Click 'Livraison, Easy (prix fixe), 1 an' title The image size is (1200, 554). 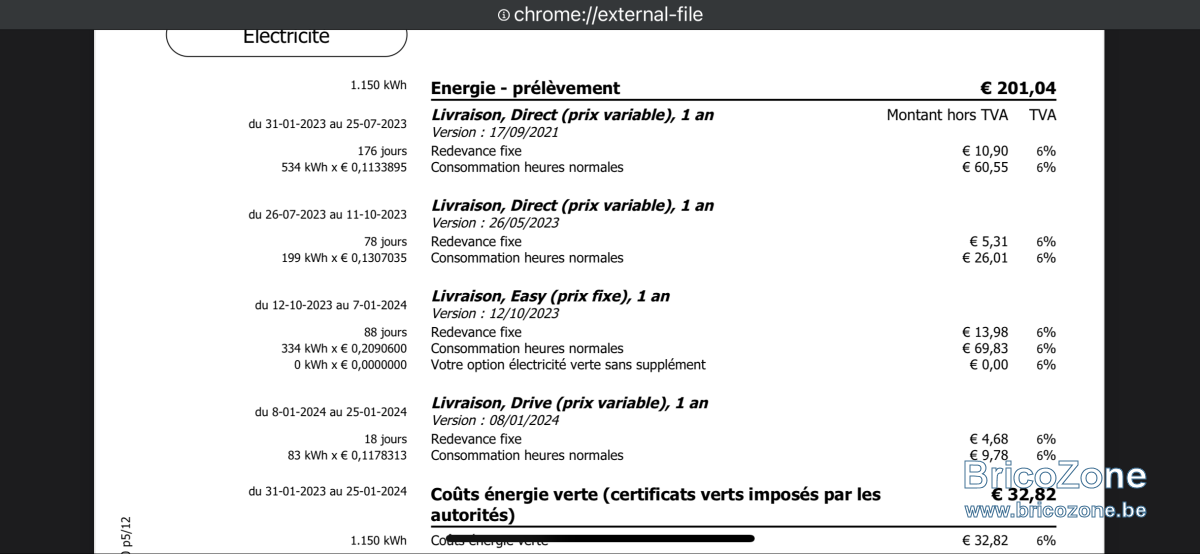point(550,296)
